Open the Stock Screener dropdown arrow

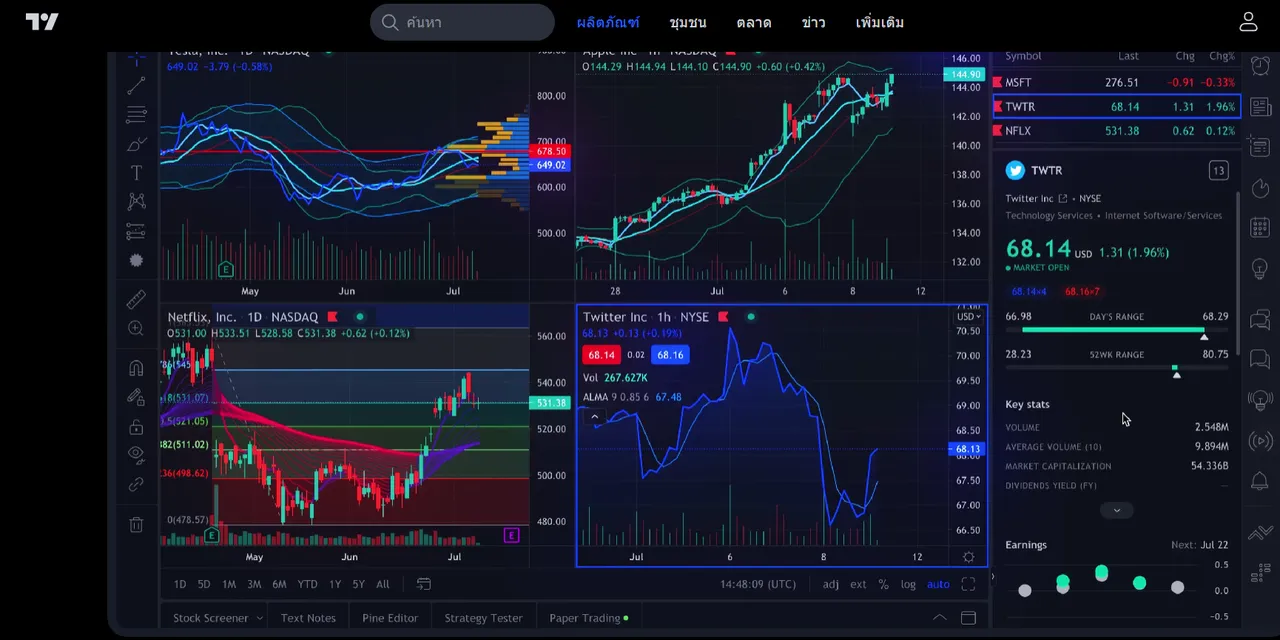(x=259, y=618)
